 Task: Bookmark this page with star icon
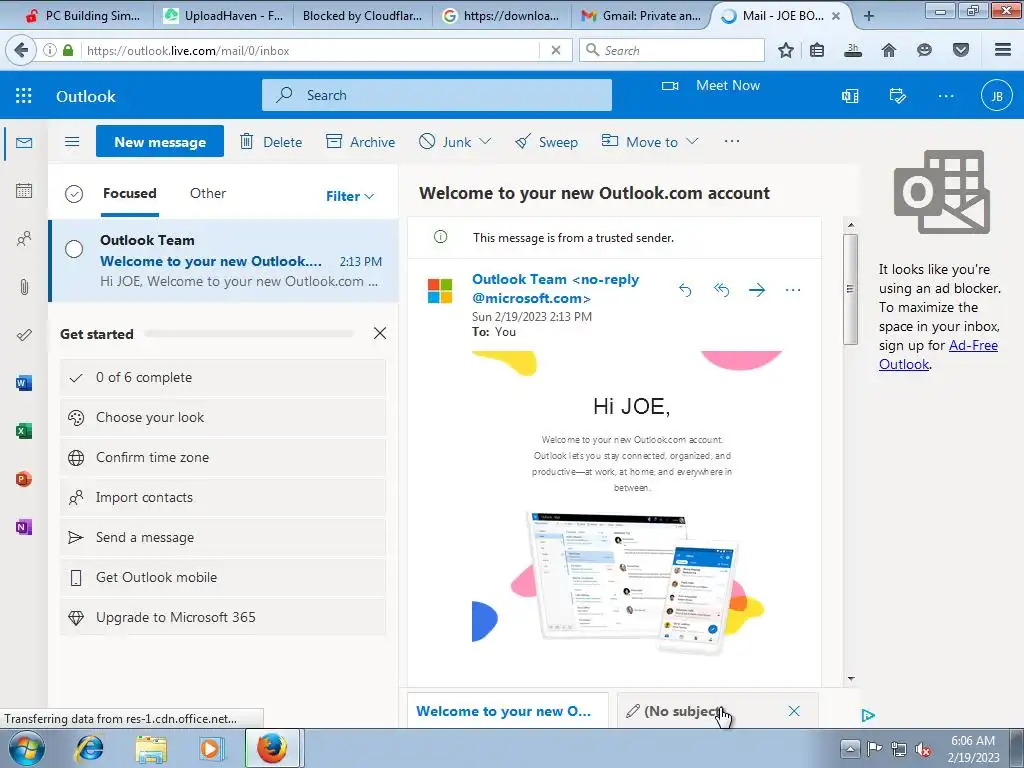pos(786,50)
